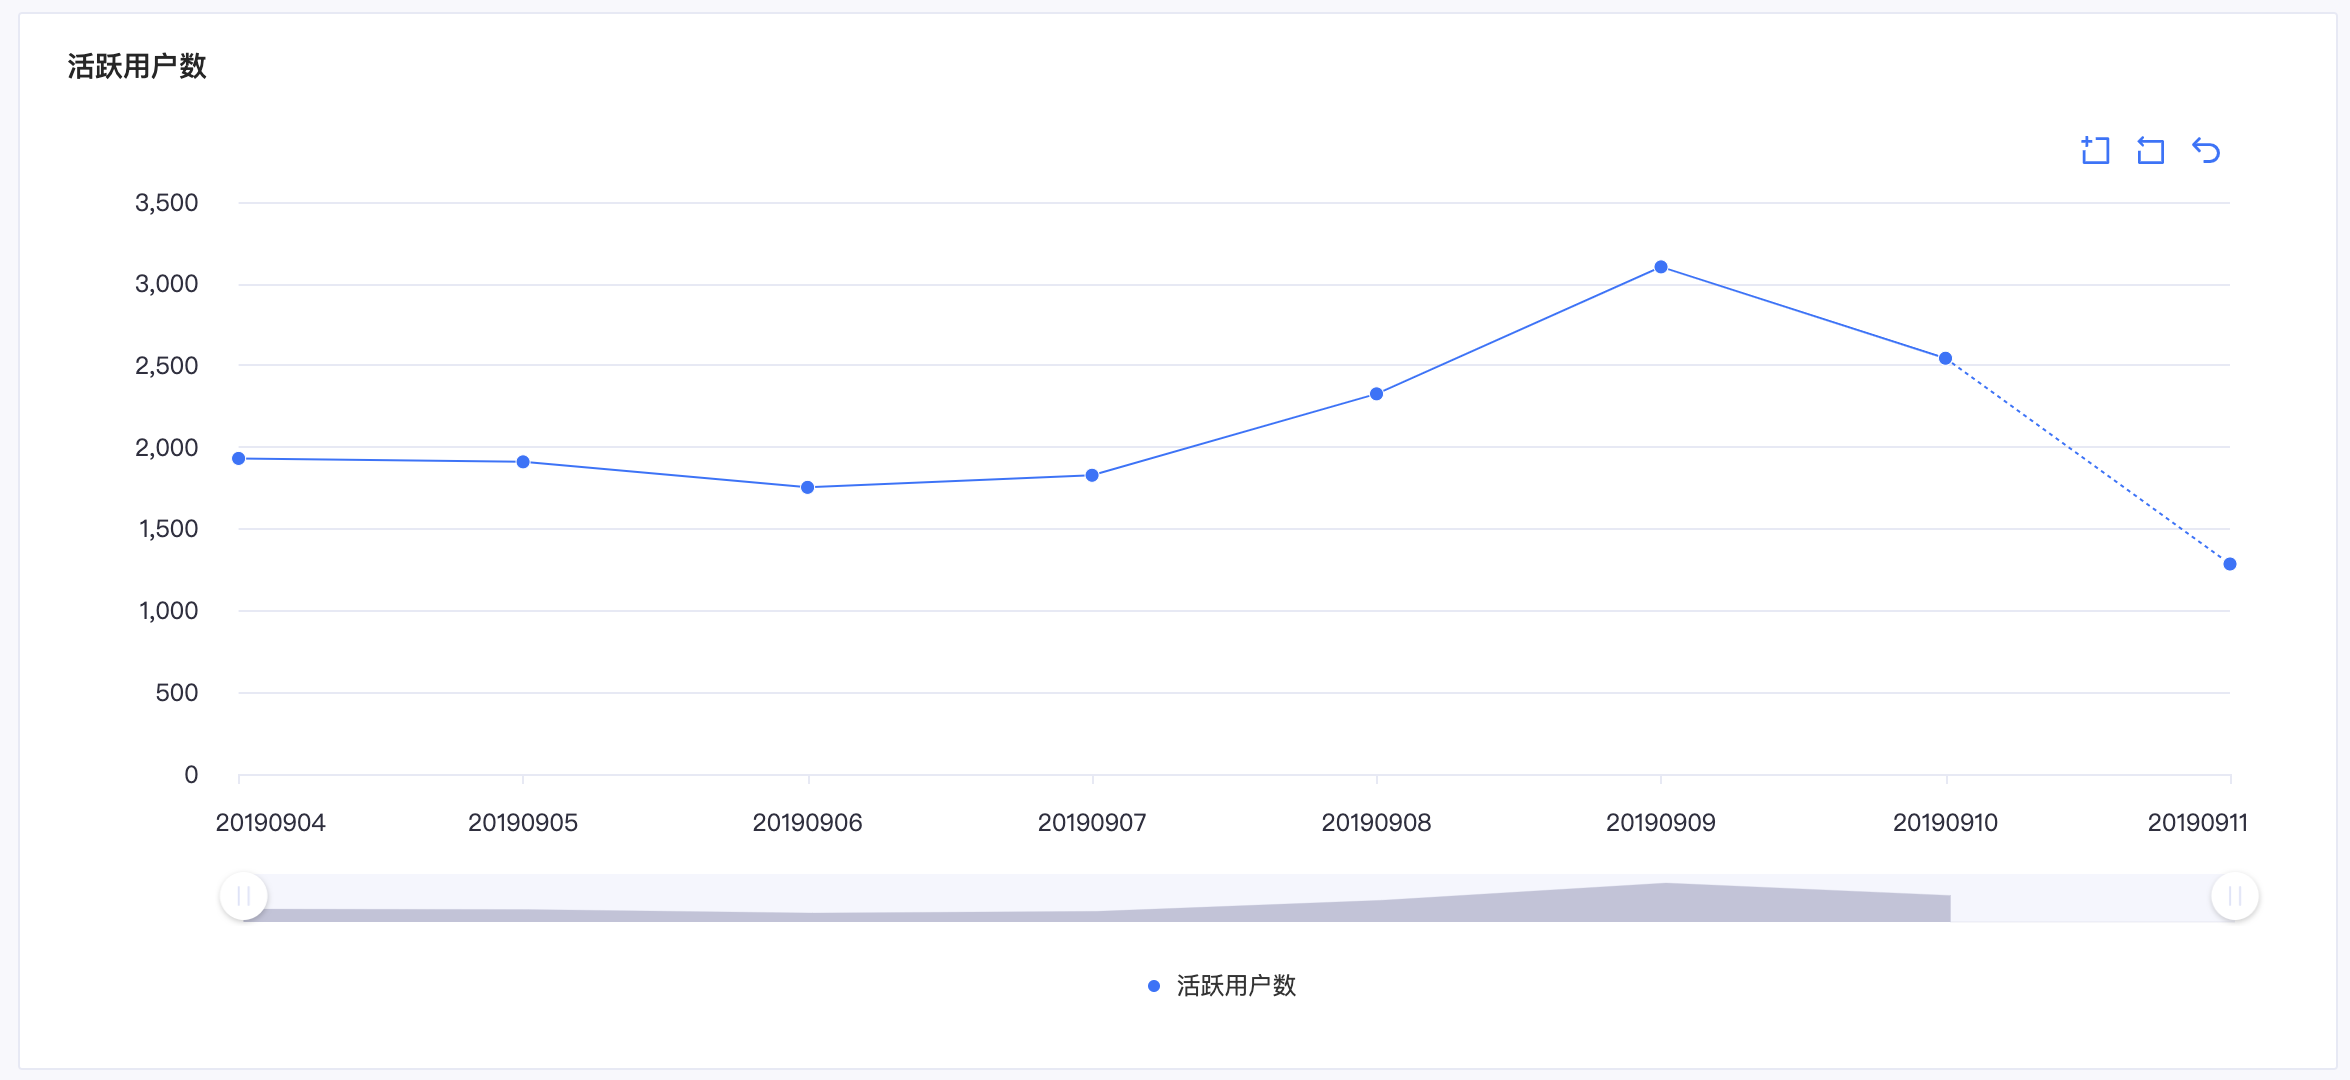This screenshot has width=2350, height=1080.
Task: Click the 2,500 y-axis label
Action: [167, 366]
